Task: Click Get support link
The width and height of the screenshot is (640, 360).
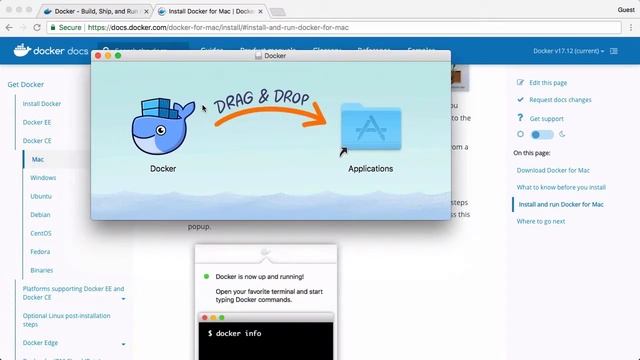Action: pyautogui.click(x=546, y=118)
